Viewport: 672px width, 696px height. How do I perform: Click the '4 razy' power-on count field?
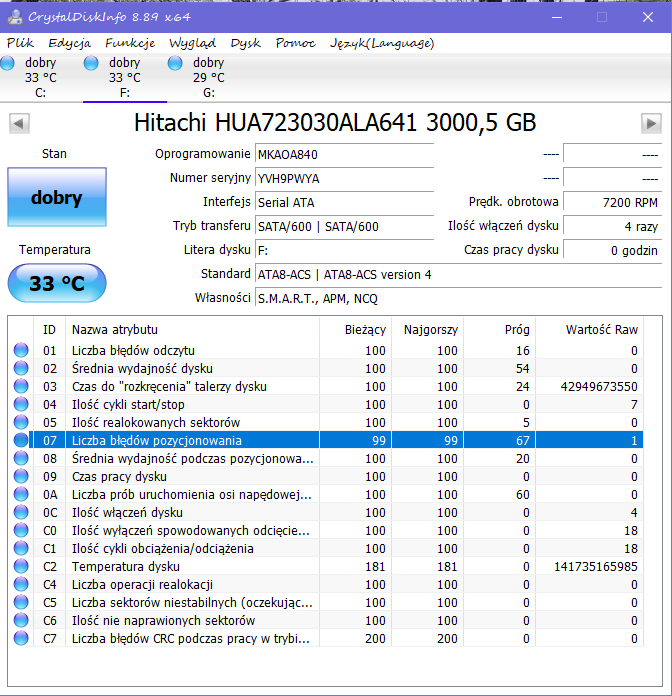point(613,226)
